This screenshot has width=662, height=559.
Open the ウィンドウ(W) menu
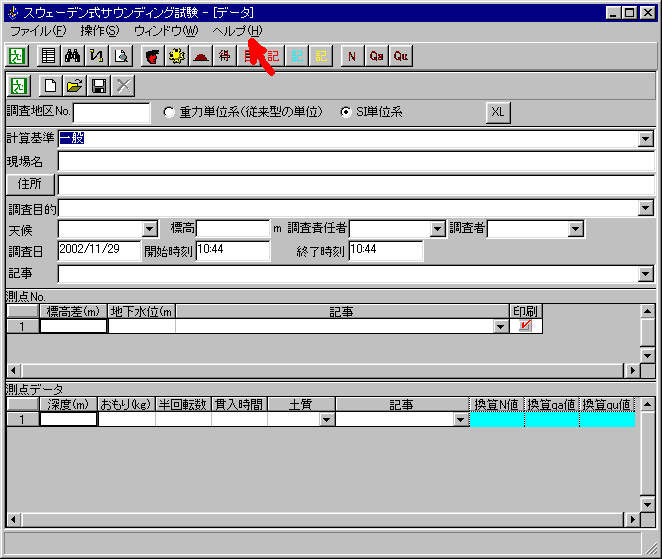[166, 31]
